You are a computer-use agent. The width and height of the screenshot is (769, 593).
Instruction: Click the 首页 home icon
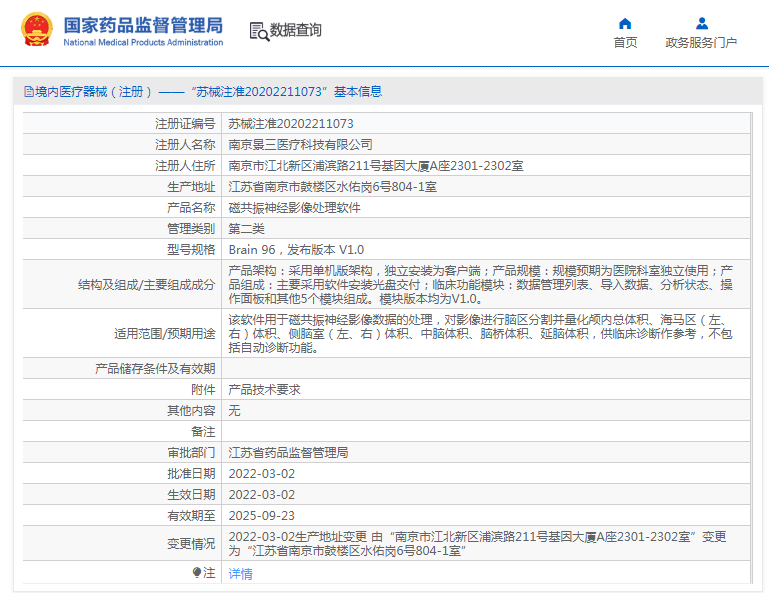(x=625, y=24)
